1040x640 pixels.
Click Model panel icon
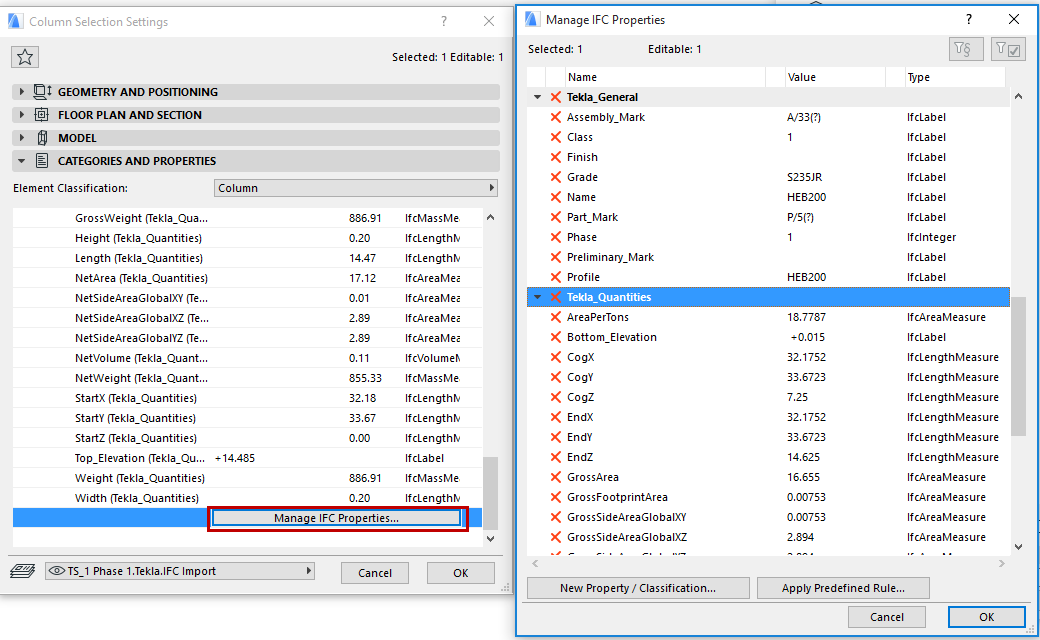pos(42,138)
